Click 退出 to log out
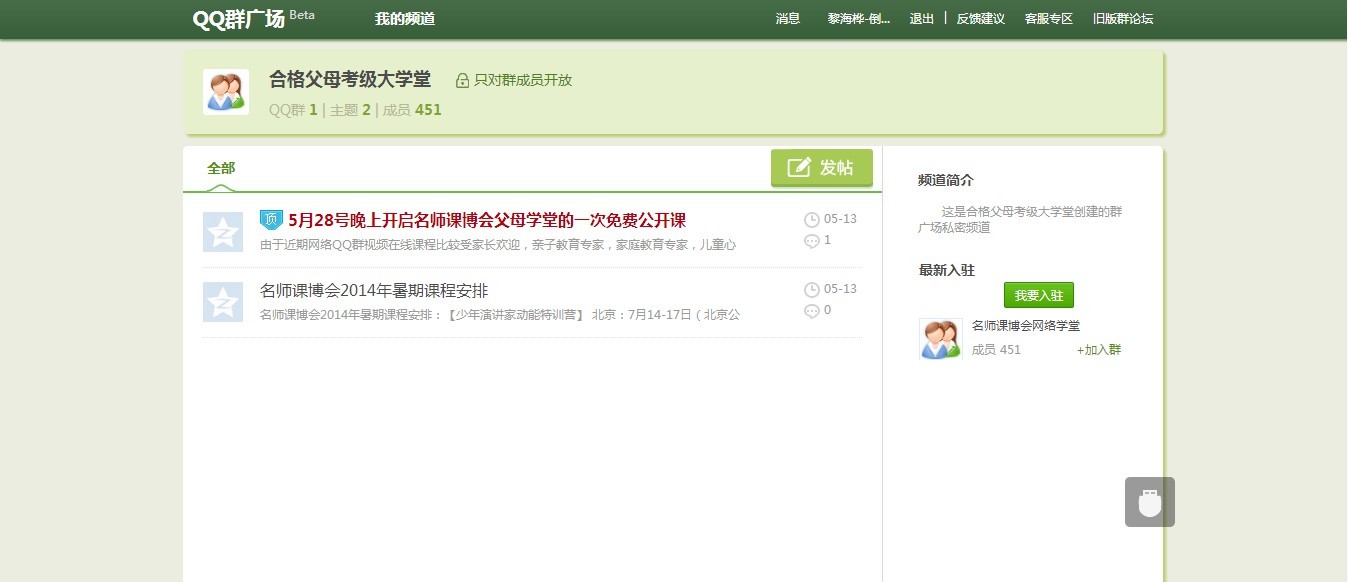 click(x=921, y=19)
